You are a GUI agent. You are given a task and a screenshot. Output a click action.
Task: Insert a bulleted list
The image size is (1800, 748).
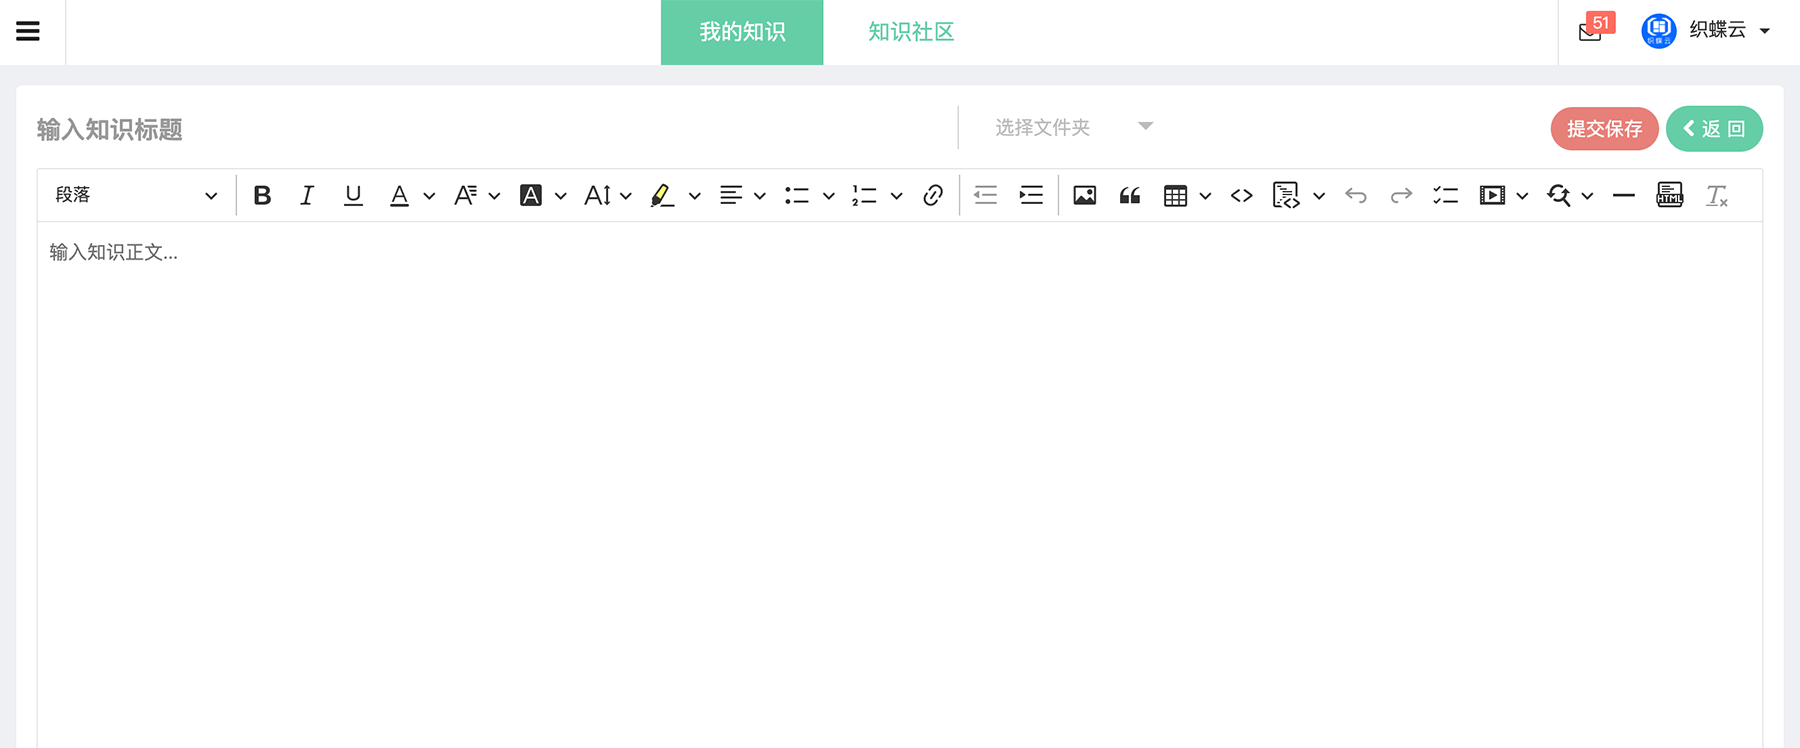click(797, 195)
